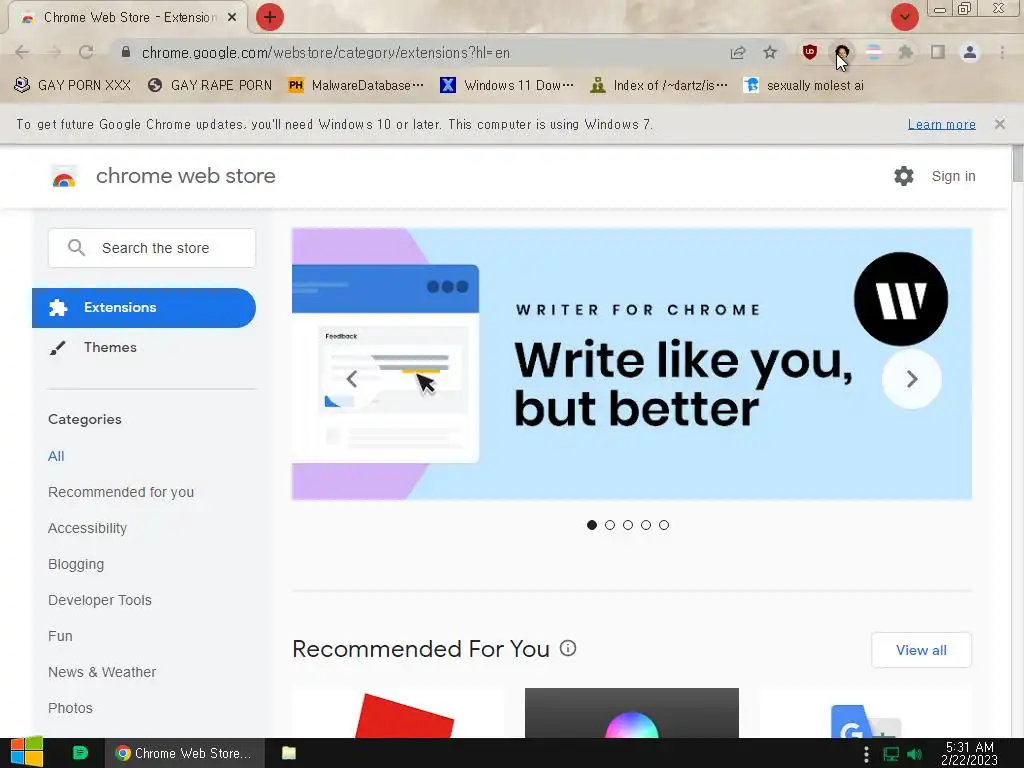Image resolution: width=1024 pixels, height=768 pixels.
Task: Follow the Learn more link in the update notice
Action: (x=942, y=124)
